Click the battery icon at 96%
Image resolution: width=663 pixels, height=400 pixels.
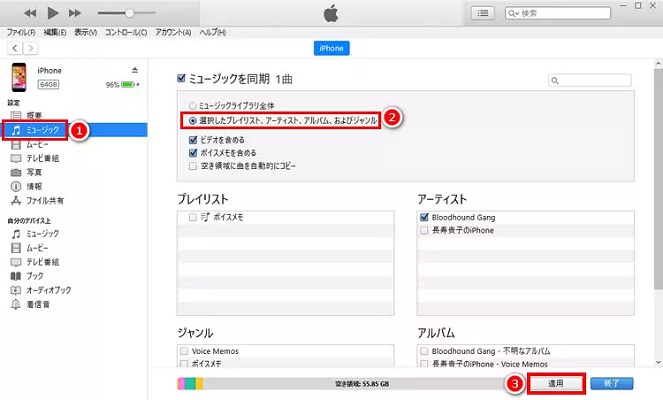click(x=128, y=85)
